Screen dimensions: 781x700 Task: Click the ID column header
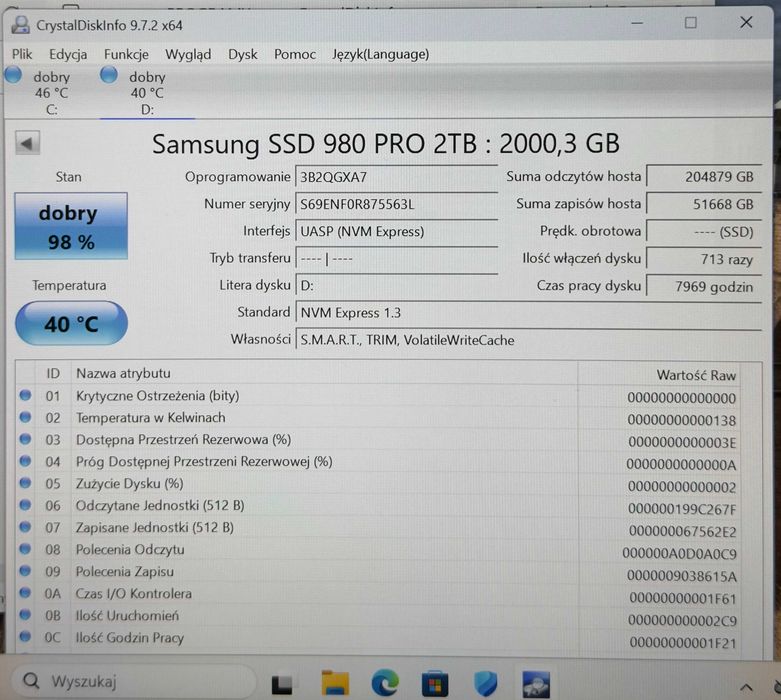(53, 373)
